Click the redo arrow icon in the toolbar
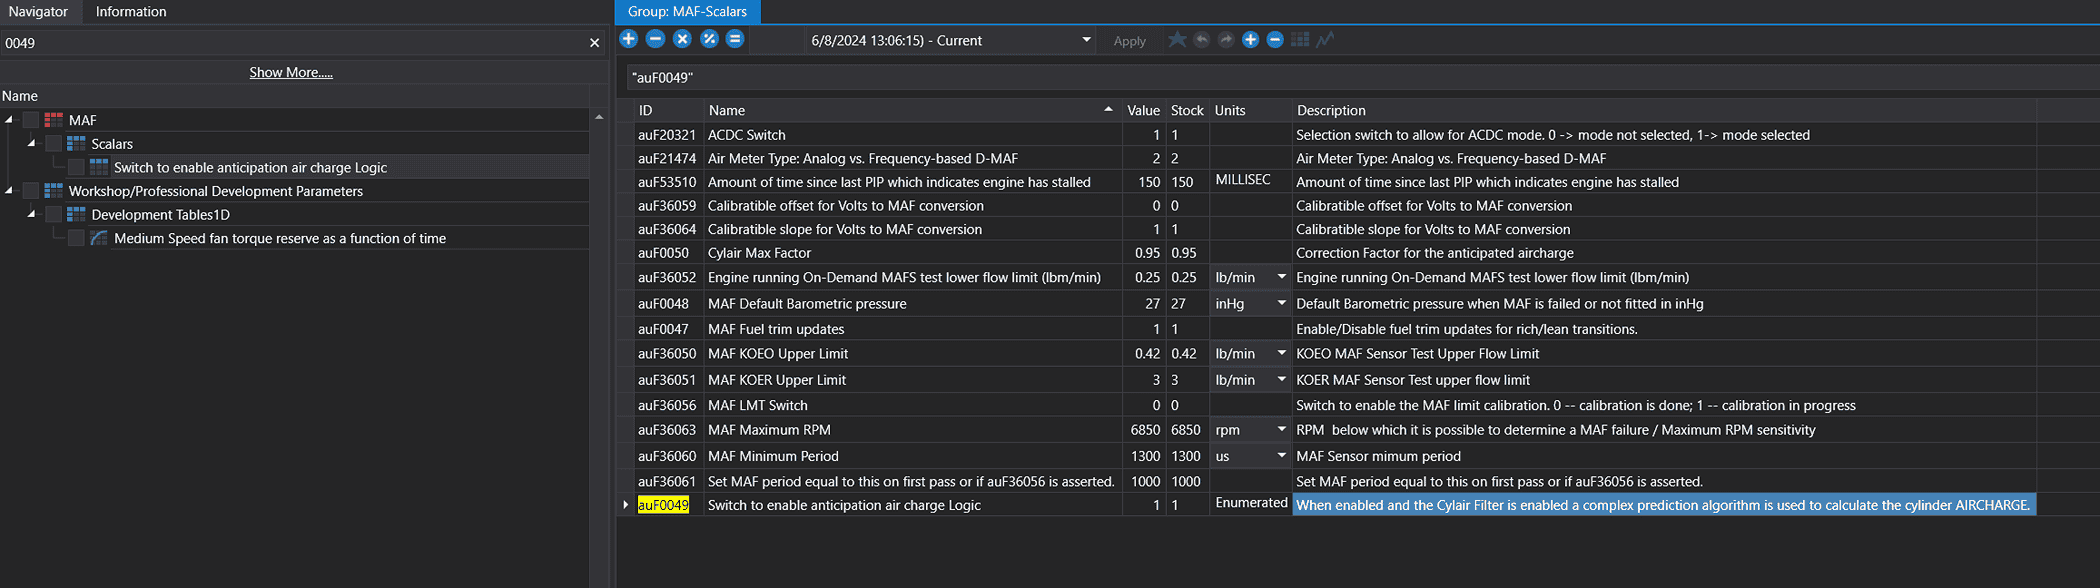The image size is (2100, 588). (x=1226, y=40)
